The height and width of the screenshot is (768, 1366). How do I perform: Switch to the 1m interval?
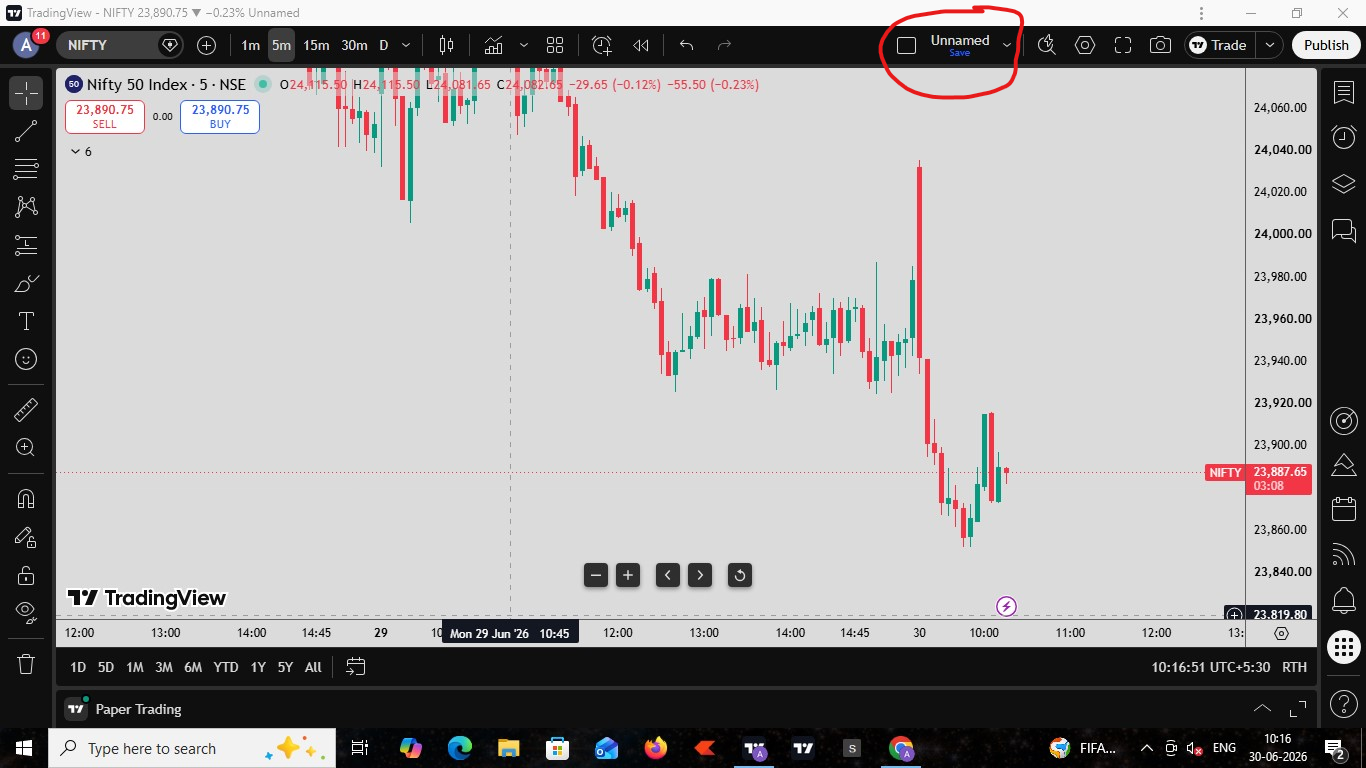click(x=250, y=45)
